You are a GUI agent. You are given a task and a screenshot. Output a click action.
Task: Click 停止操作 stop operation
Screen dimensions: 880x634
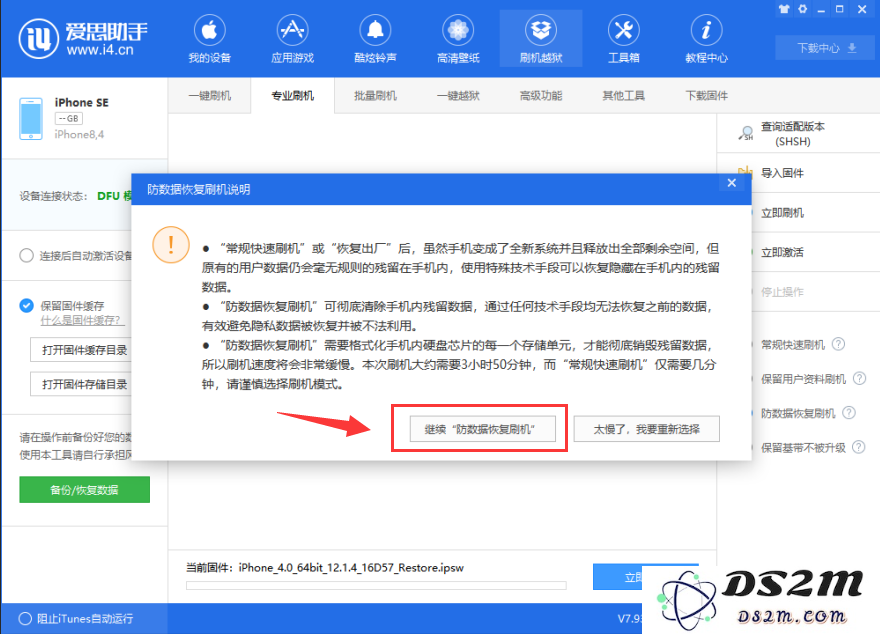click(782, 292)
